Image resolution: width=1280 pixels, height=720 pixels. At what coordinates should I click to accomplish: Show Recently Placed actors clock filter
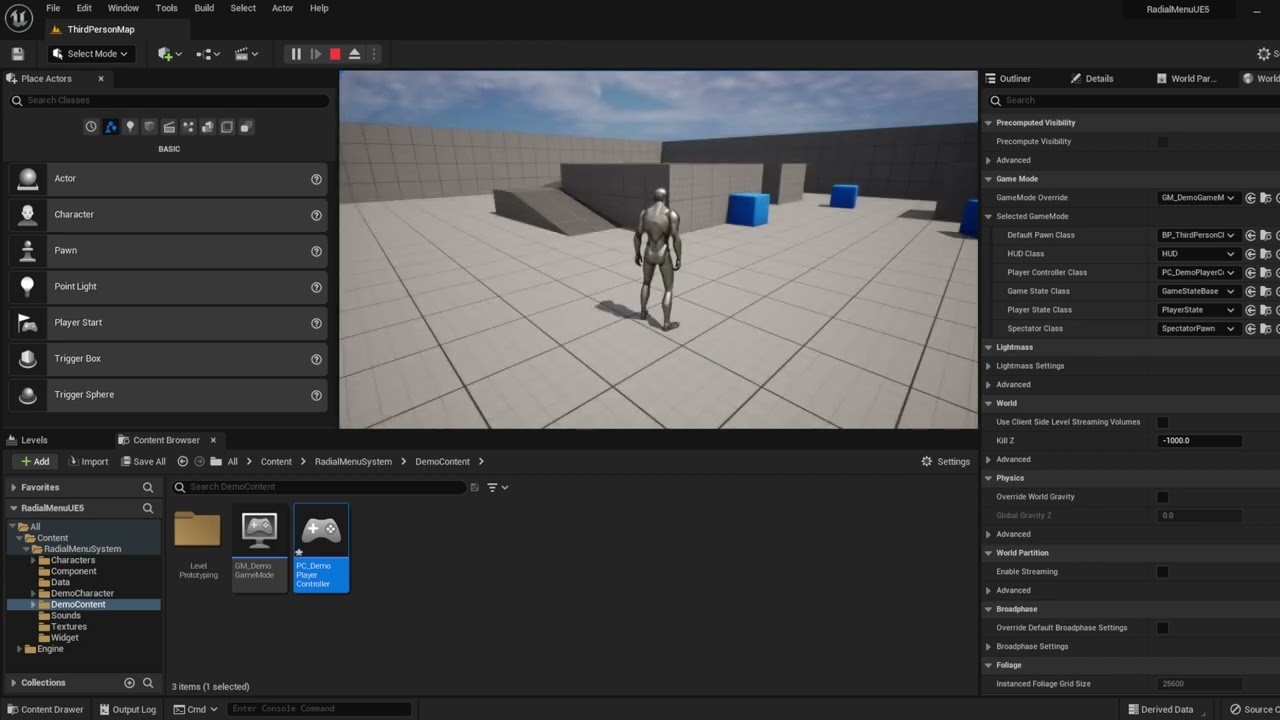[91, 127]
